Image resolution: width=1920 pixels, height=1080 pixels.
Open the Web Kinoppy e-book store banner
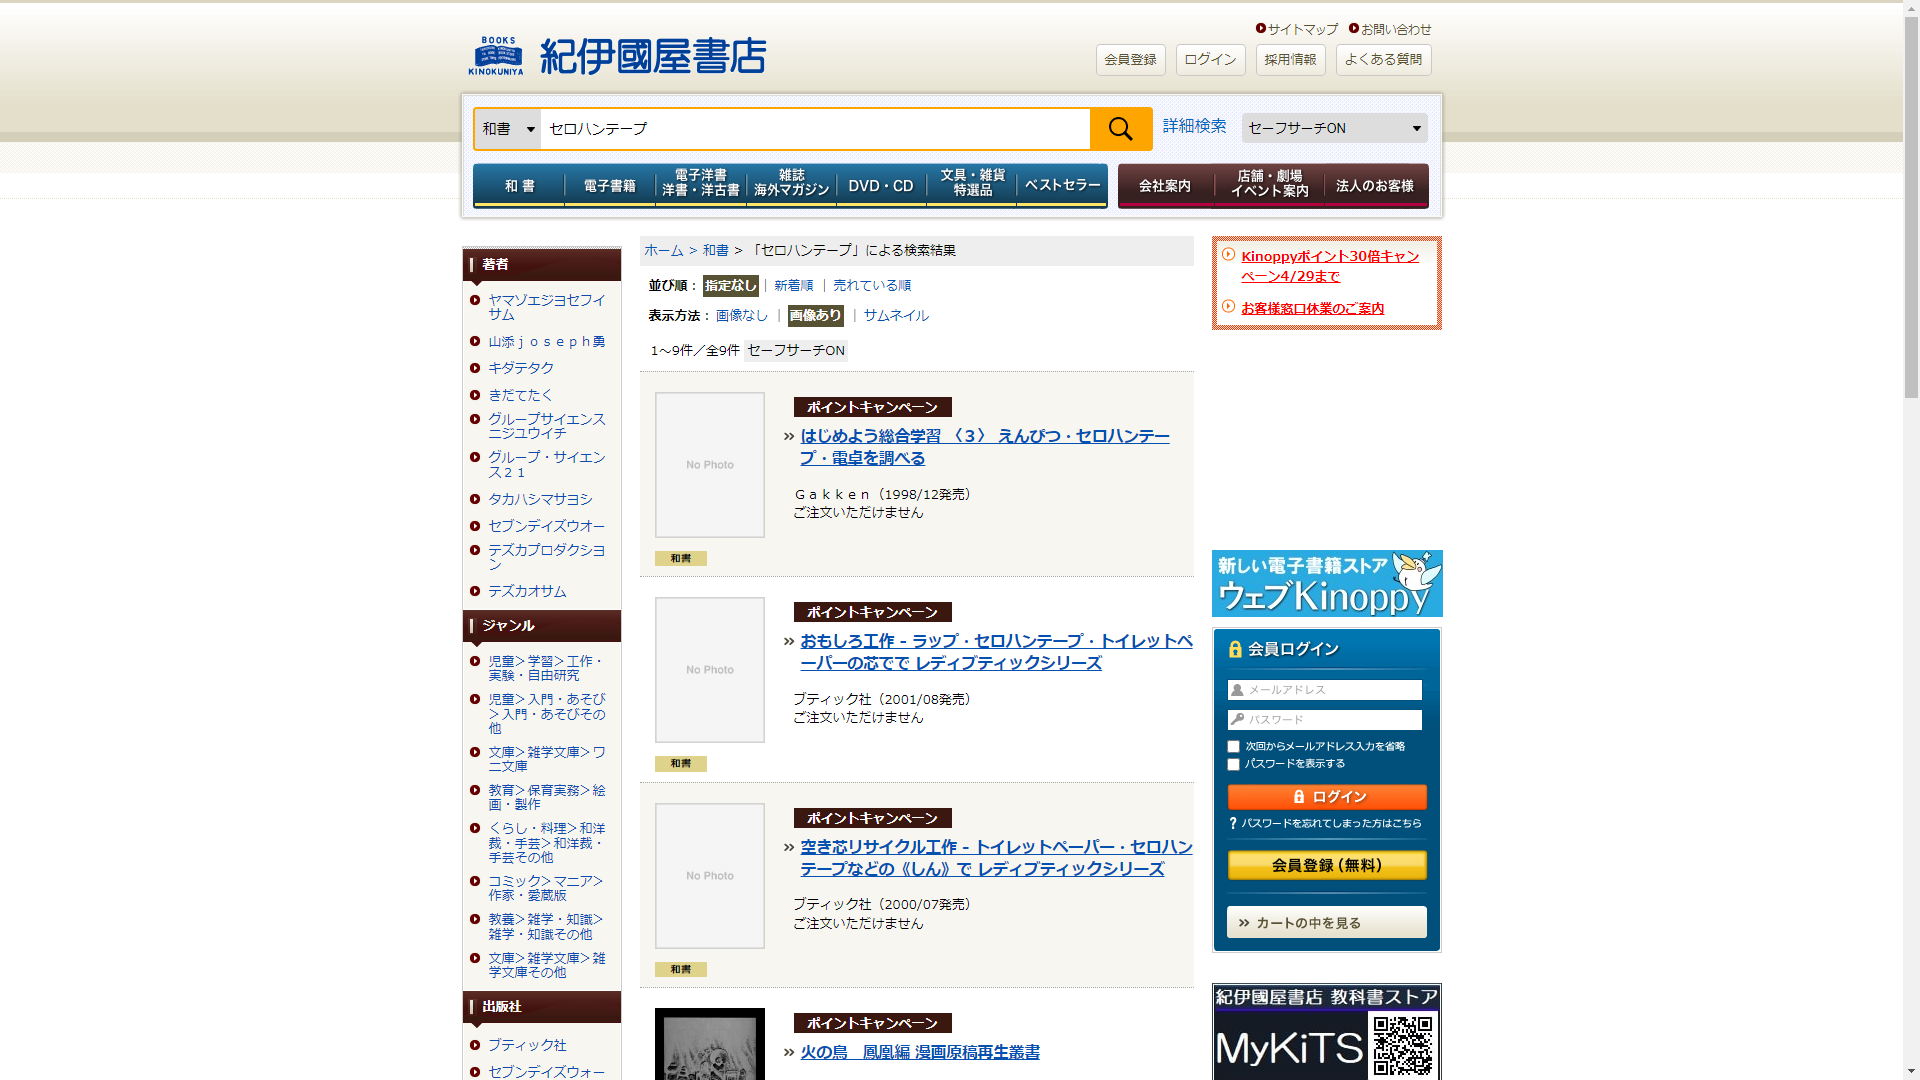pyautogui.click(x=1326, y=583)
